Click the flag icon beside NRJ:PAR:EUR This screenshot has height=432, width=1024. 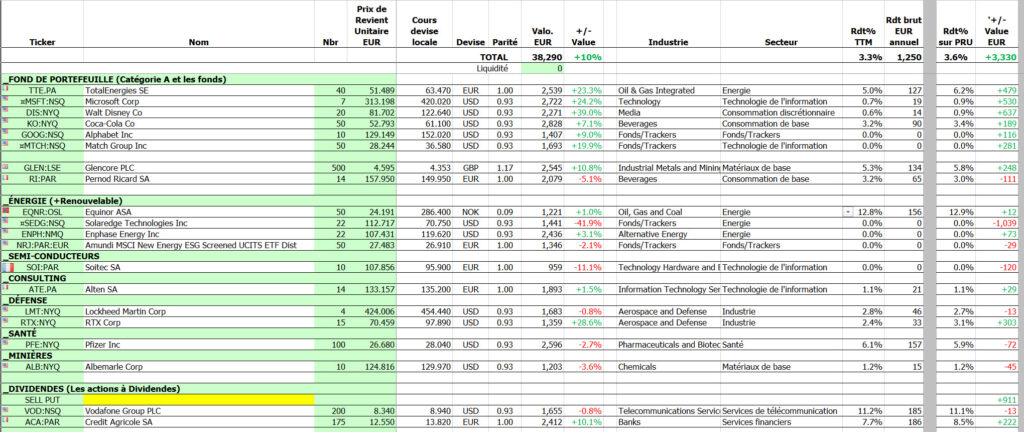coord(5,244)
